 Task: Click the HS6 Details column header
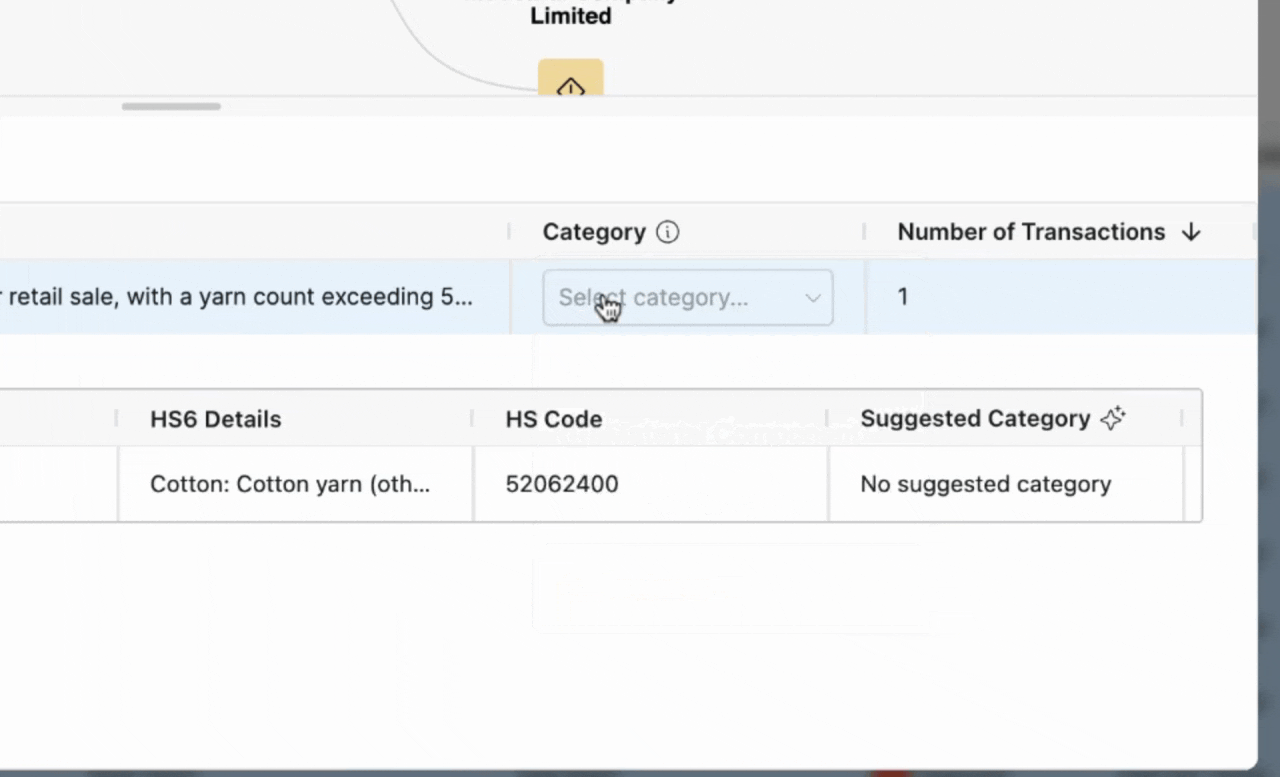(x=215, y=419)
